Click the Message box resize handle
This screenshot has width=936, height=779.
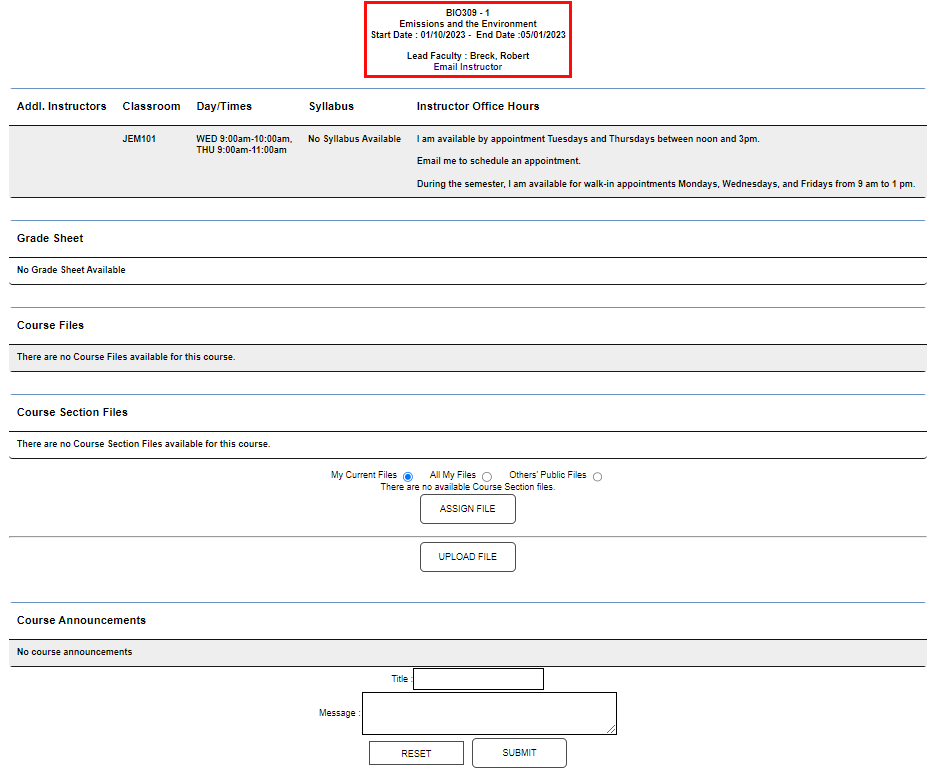(x=611, y=730)
